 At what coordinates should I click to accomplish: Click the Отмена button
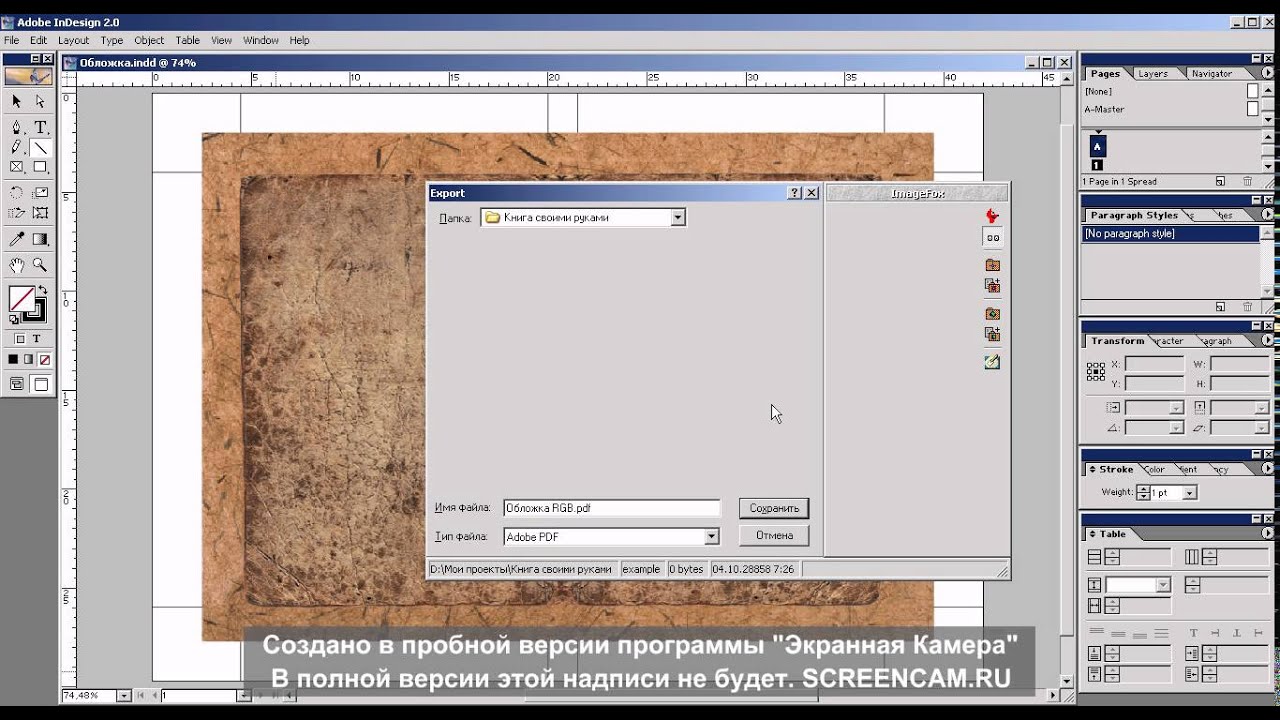(774, 535)
